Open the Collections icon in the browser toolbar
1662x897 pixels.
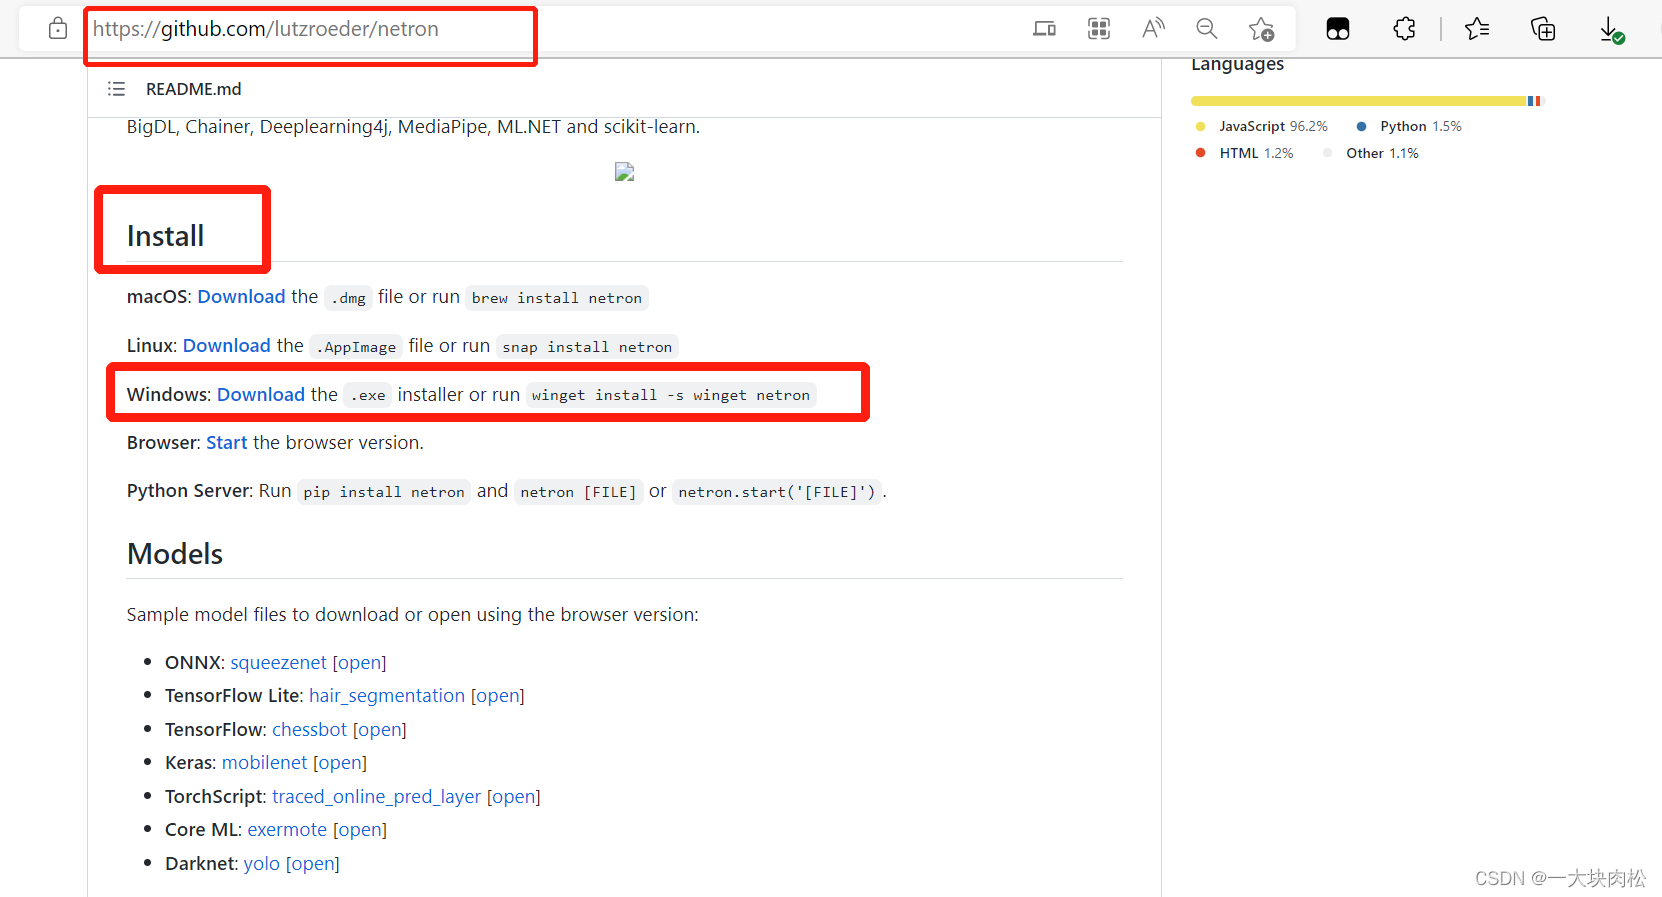click(1543, 29)
